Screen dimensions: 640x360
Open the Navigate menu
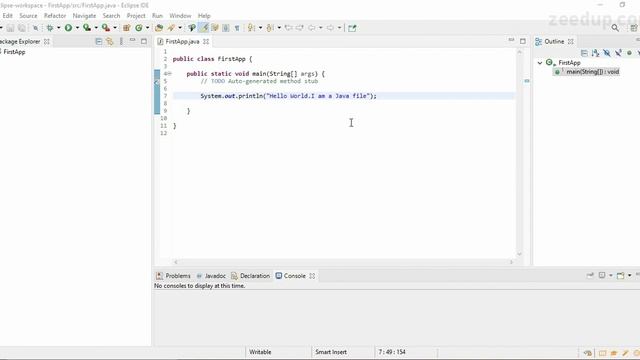pyautogui.click(x=84, y=16)
